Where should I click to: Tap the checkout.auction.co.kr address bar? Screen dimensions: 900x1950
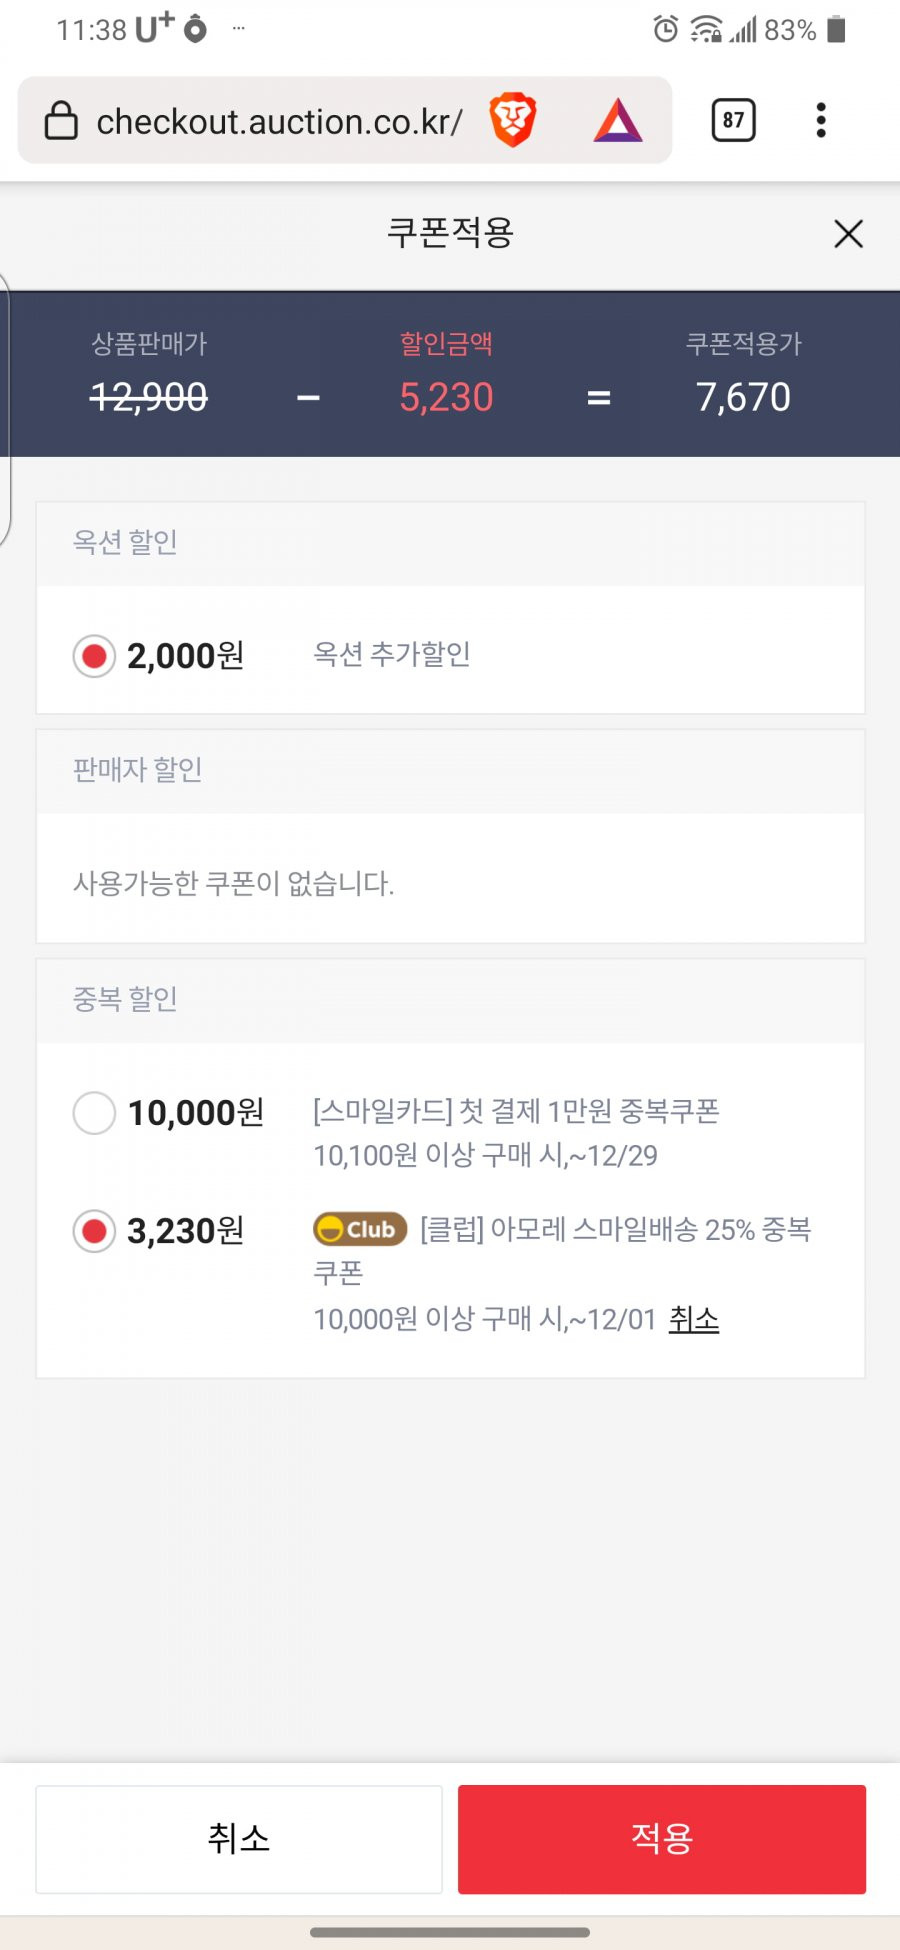279,121
